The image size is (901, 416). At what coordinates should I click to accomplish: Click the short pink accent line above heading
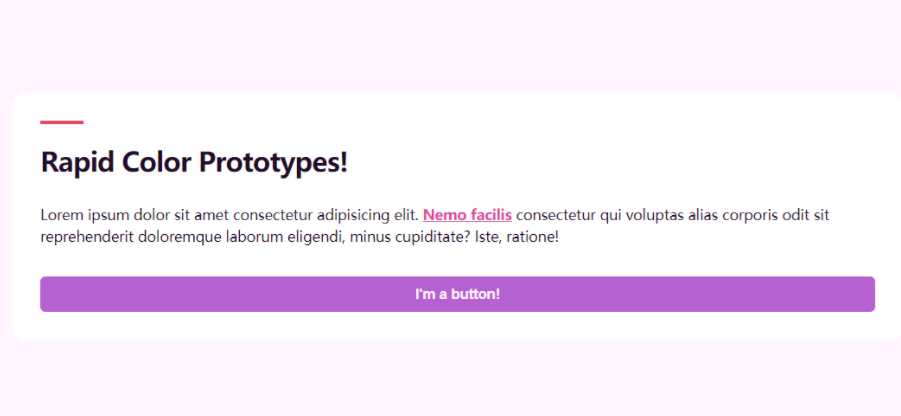61,122
